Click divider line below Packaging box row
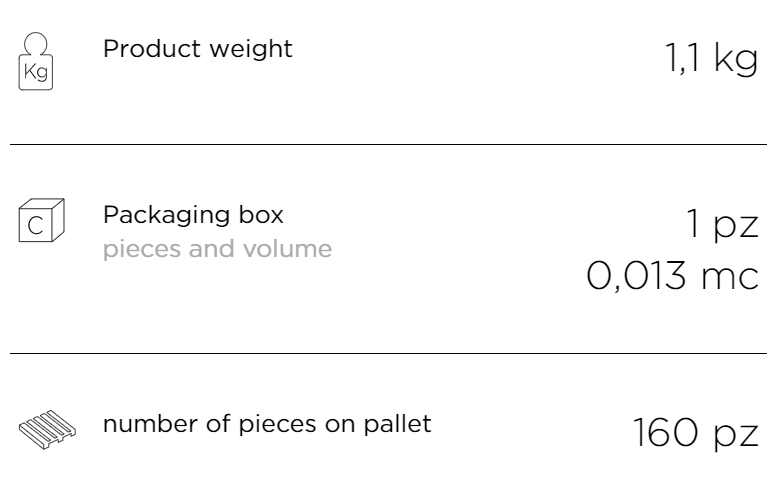 tap(389, 353)
